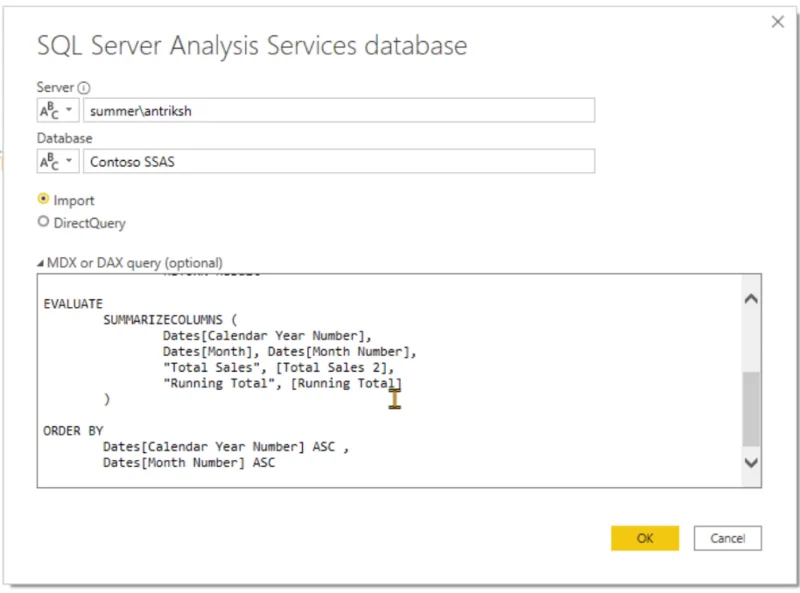Click the scroll down arrow in query box
Image resolution: width=800 pixels, height=593 pixels.
click(751, 462)
